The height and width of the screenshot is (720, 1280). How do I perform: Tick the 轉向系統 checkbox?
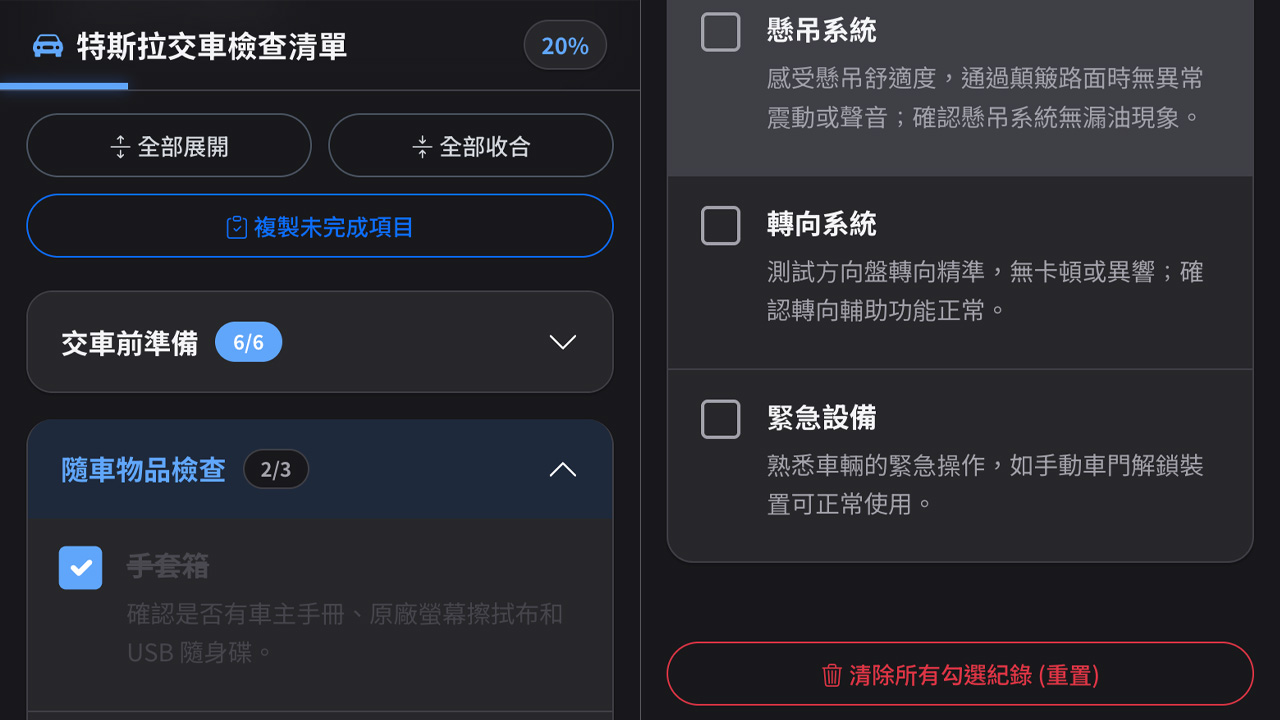(721, 226)
